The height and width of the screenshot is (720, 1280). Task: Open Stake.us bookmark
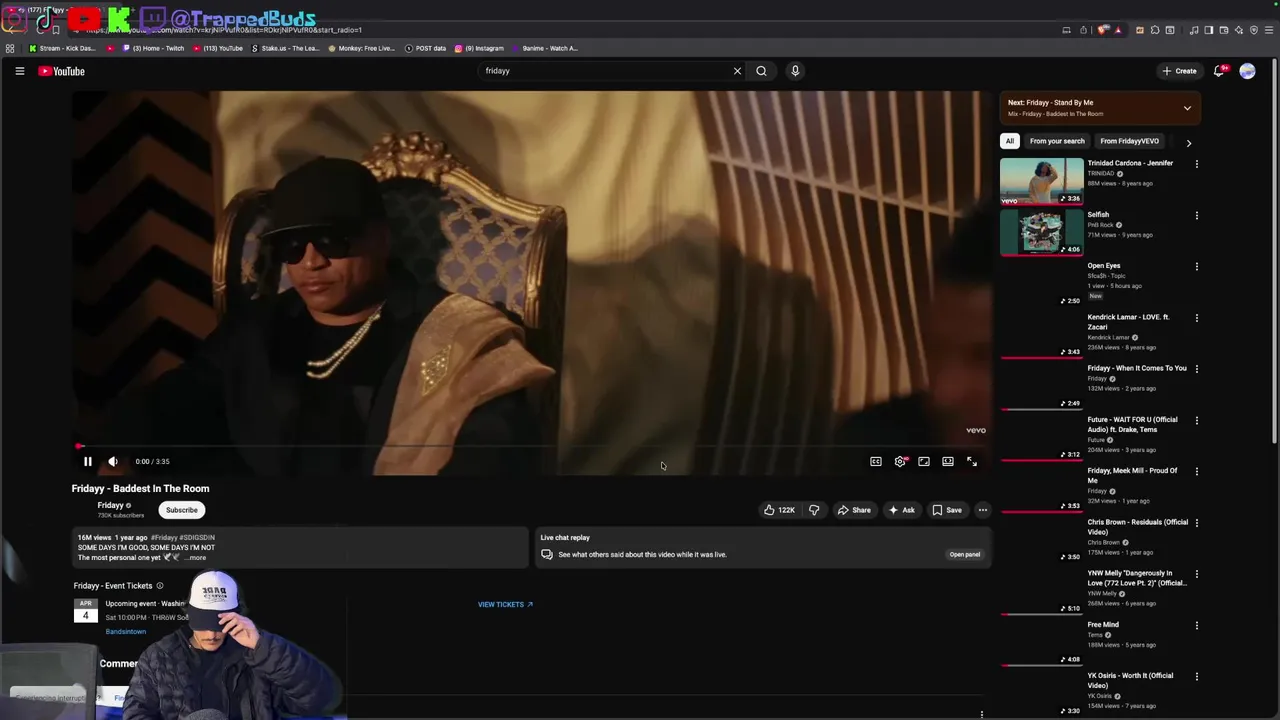click(x=286, y=48)
